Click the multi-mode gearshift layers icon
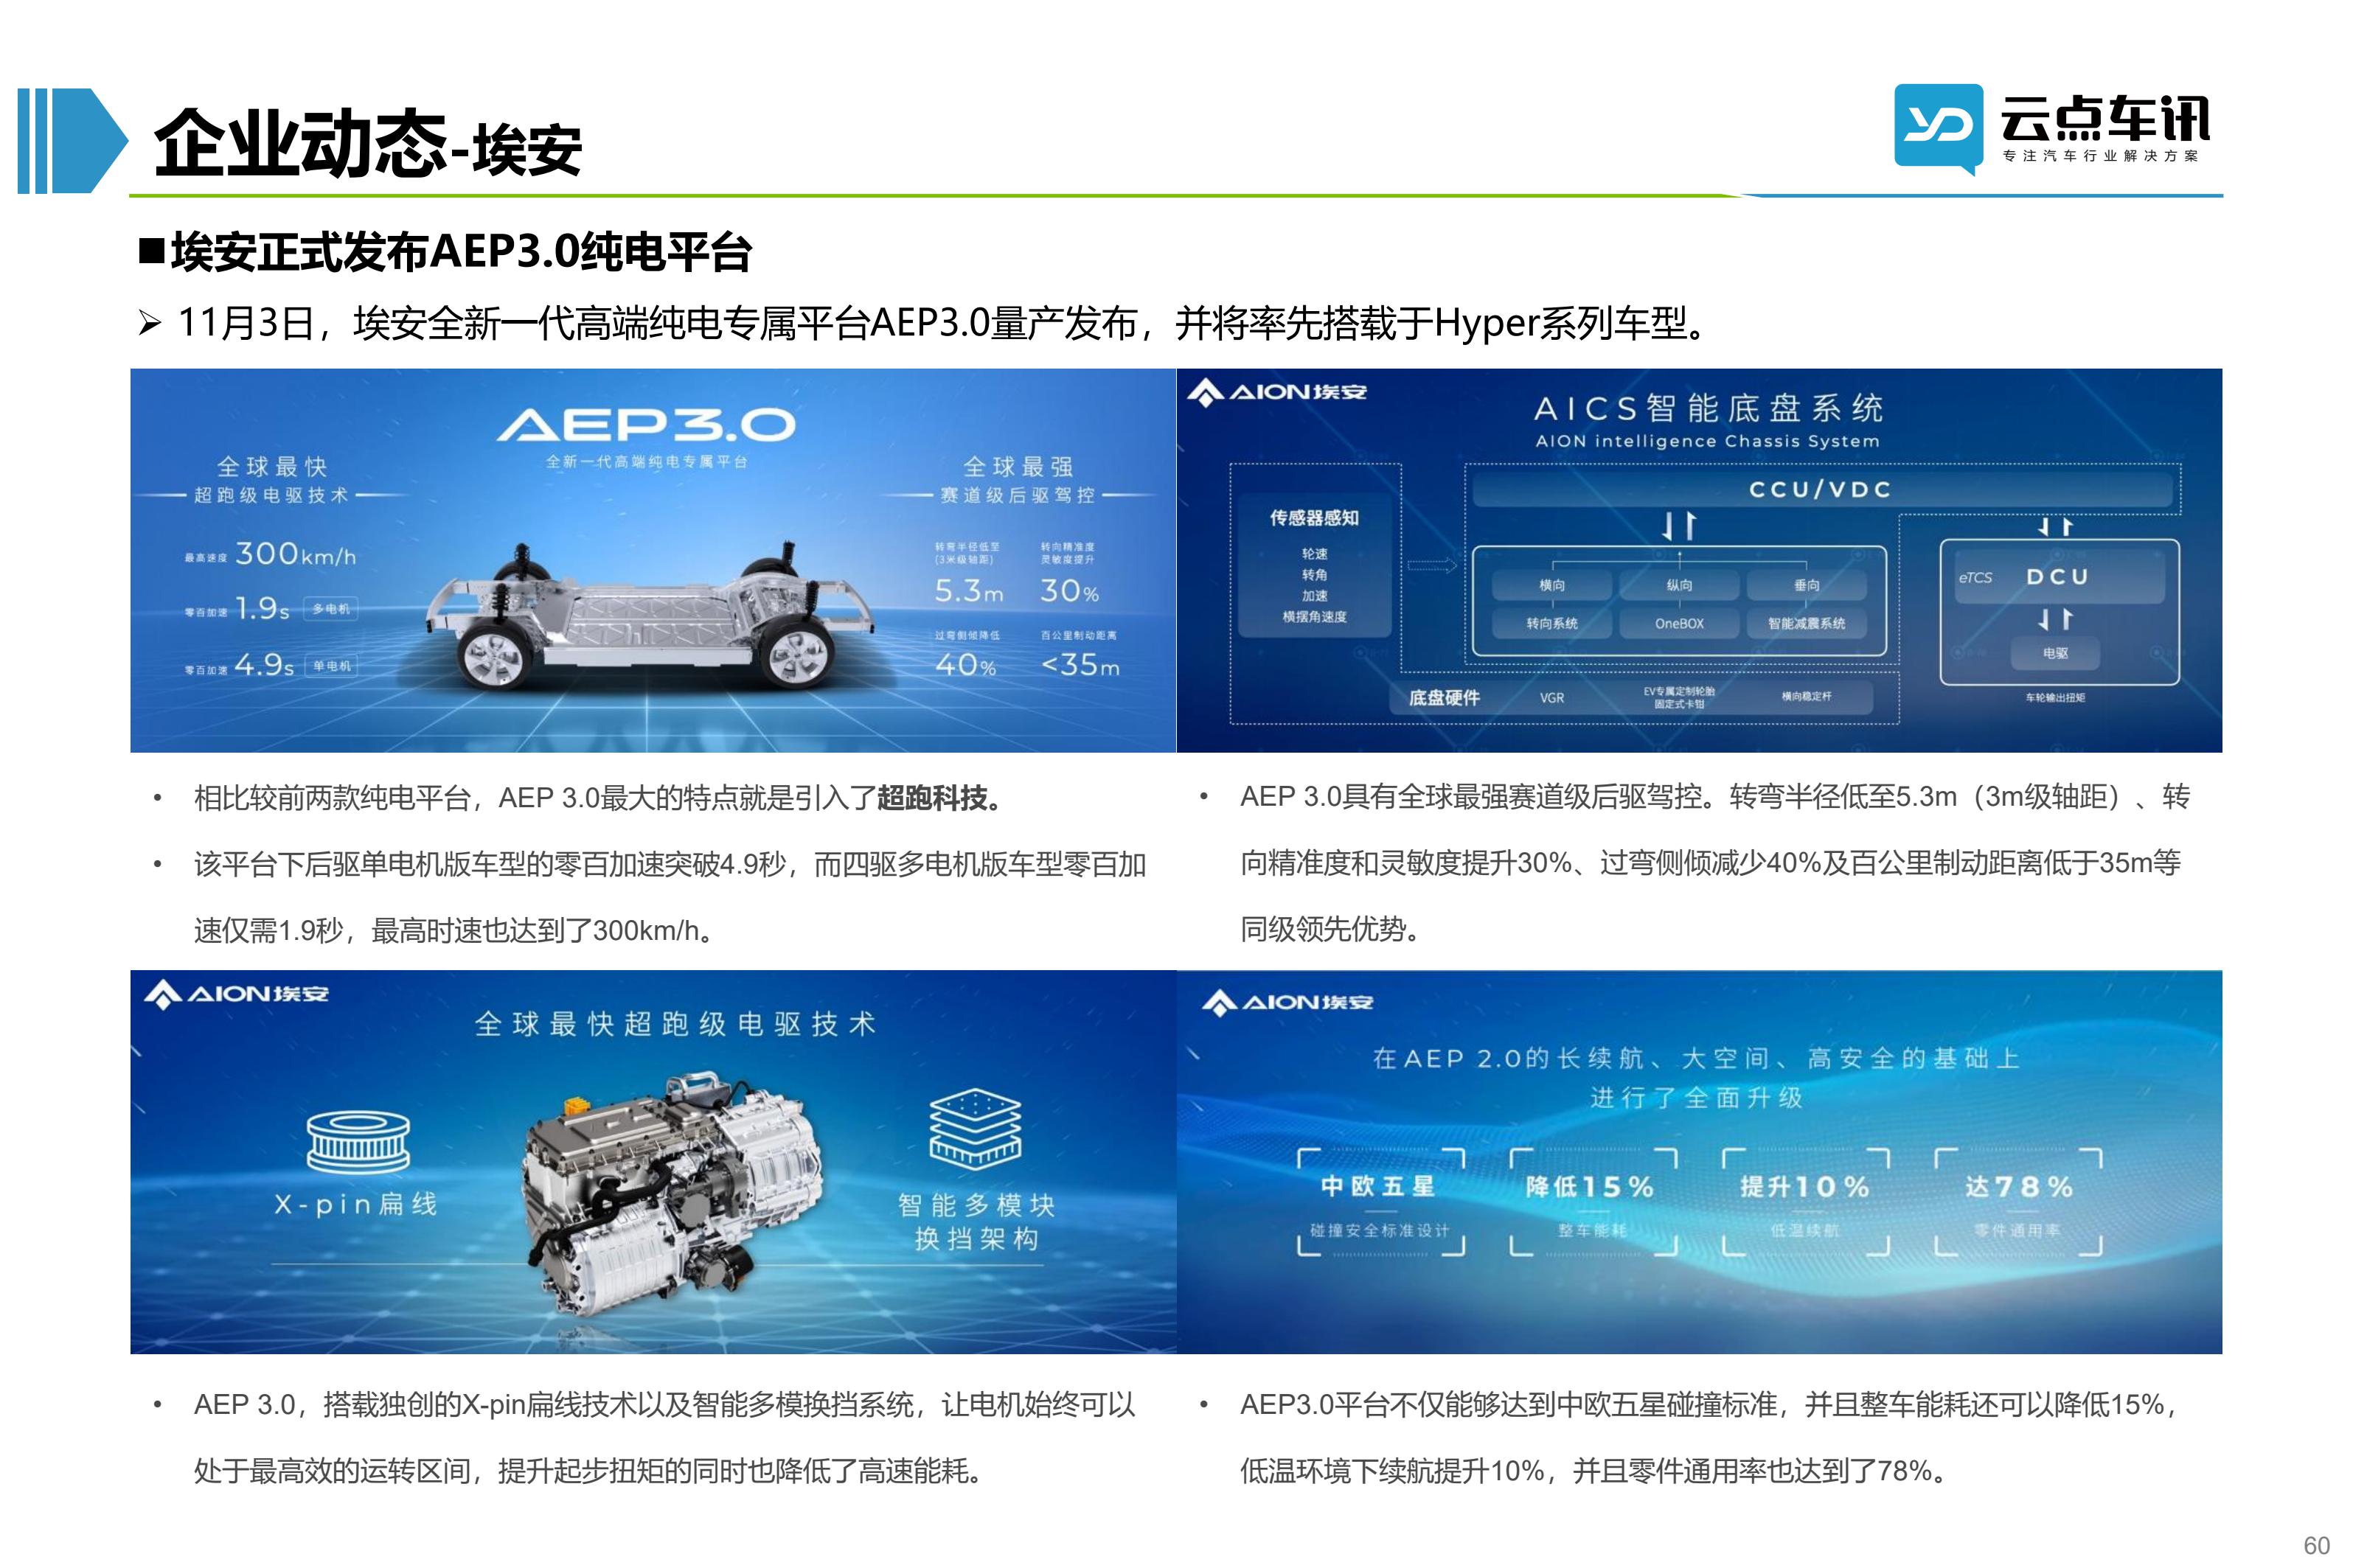This screenshot has width=2353, height=1568. click(975, 1129)
